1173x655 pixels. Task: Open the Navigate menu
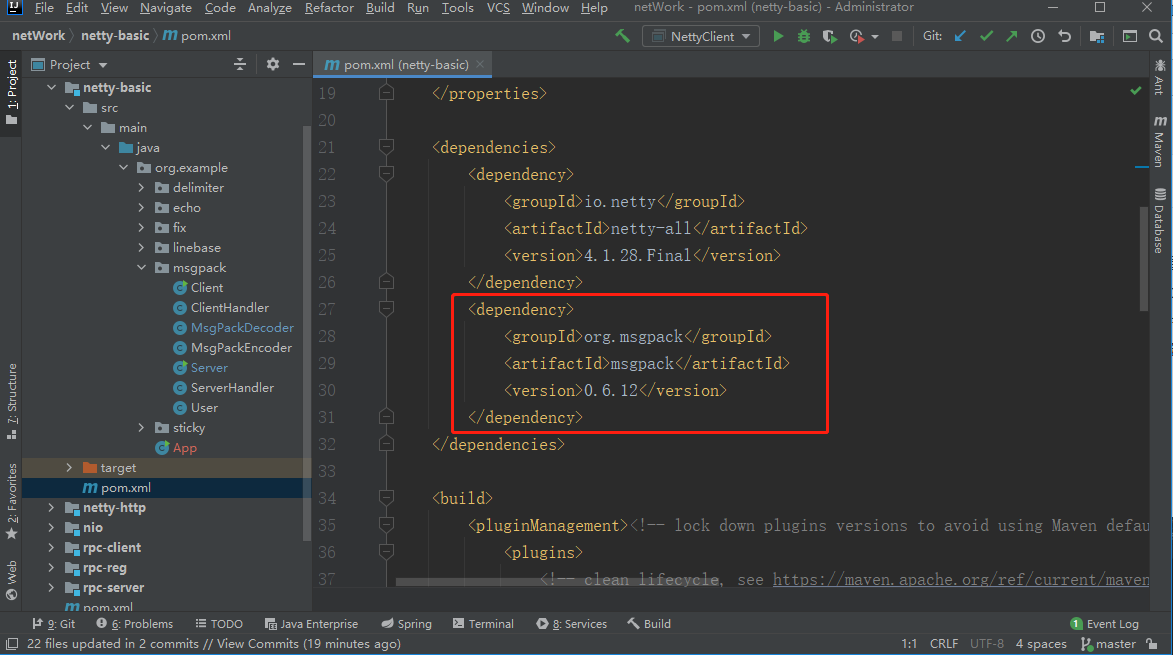(x=165, y=7)
